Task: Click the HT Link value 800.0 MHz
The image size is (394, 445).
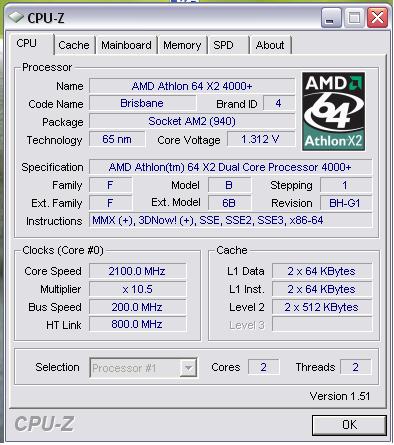Action: (x=137, y=324)
